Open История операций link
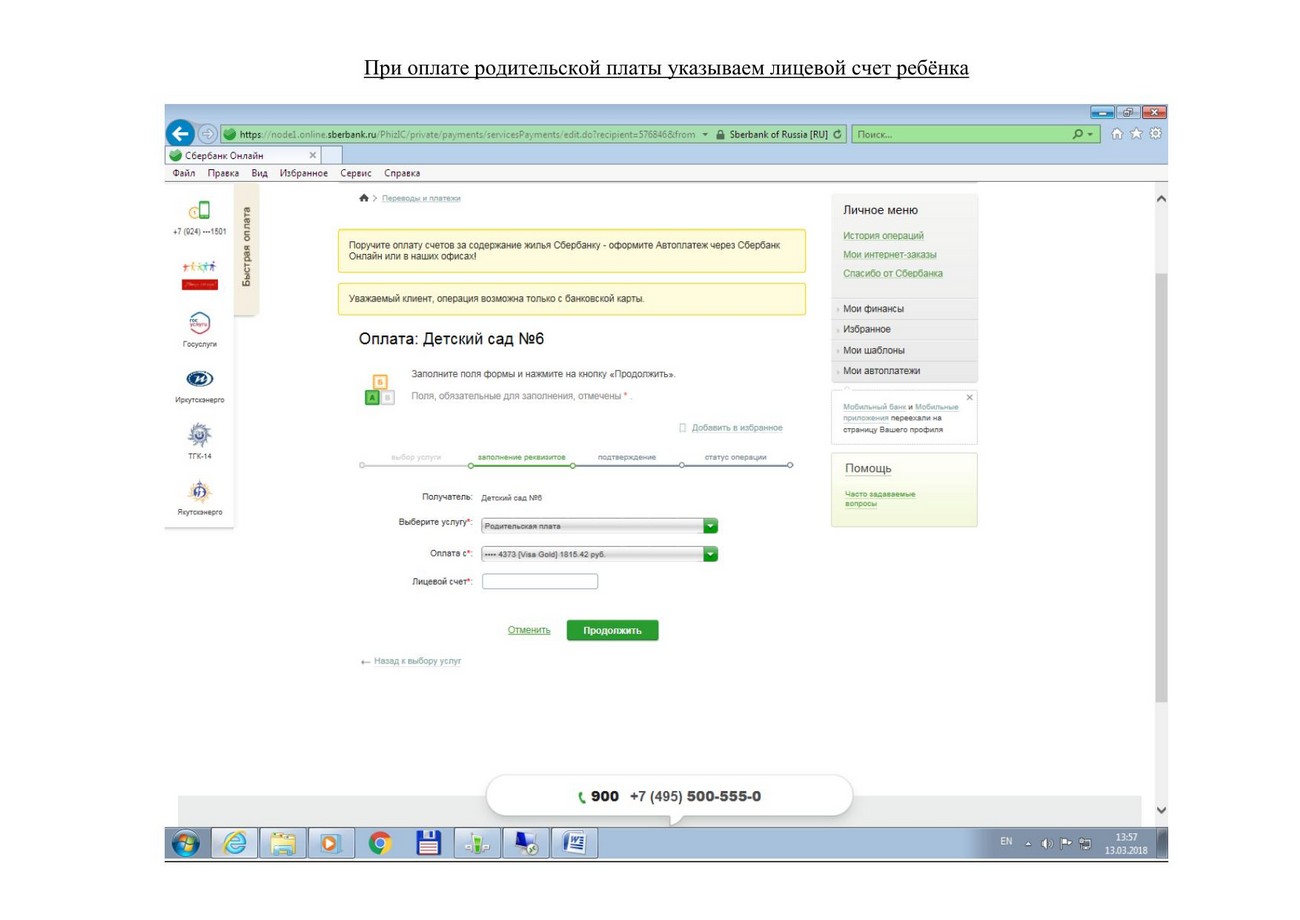 click(x=883, y=235)
